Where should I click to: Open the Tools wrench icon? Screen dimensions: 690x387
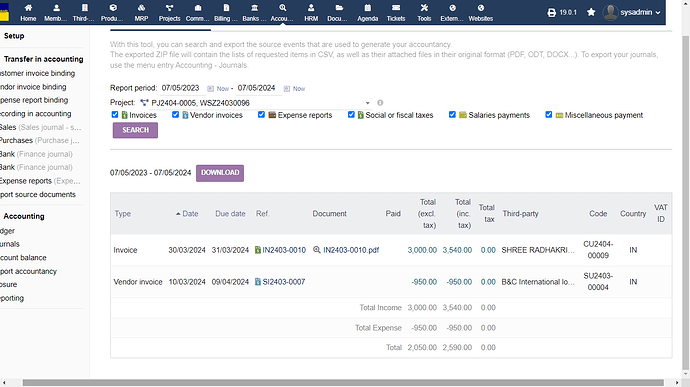point(424,8)
